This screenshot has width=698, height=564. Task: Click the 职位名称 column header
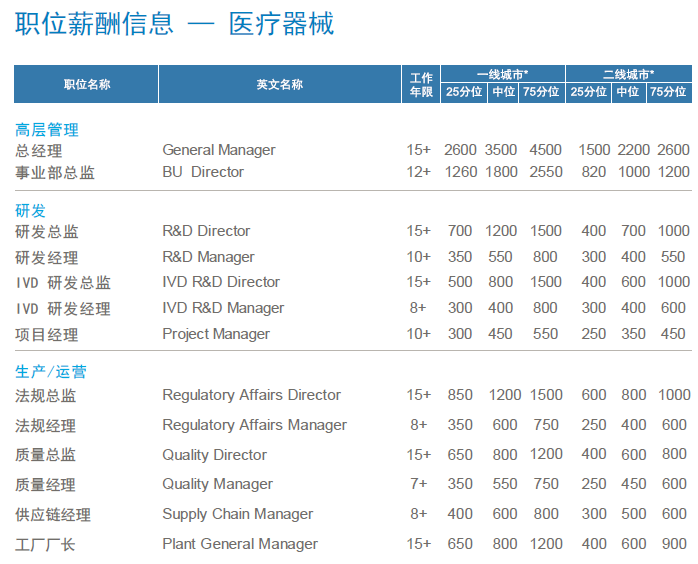click(x=87, y=84)
